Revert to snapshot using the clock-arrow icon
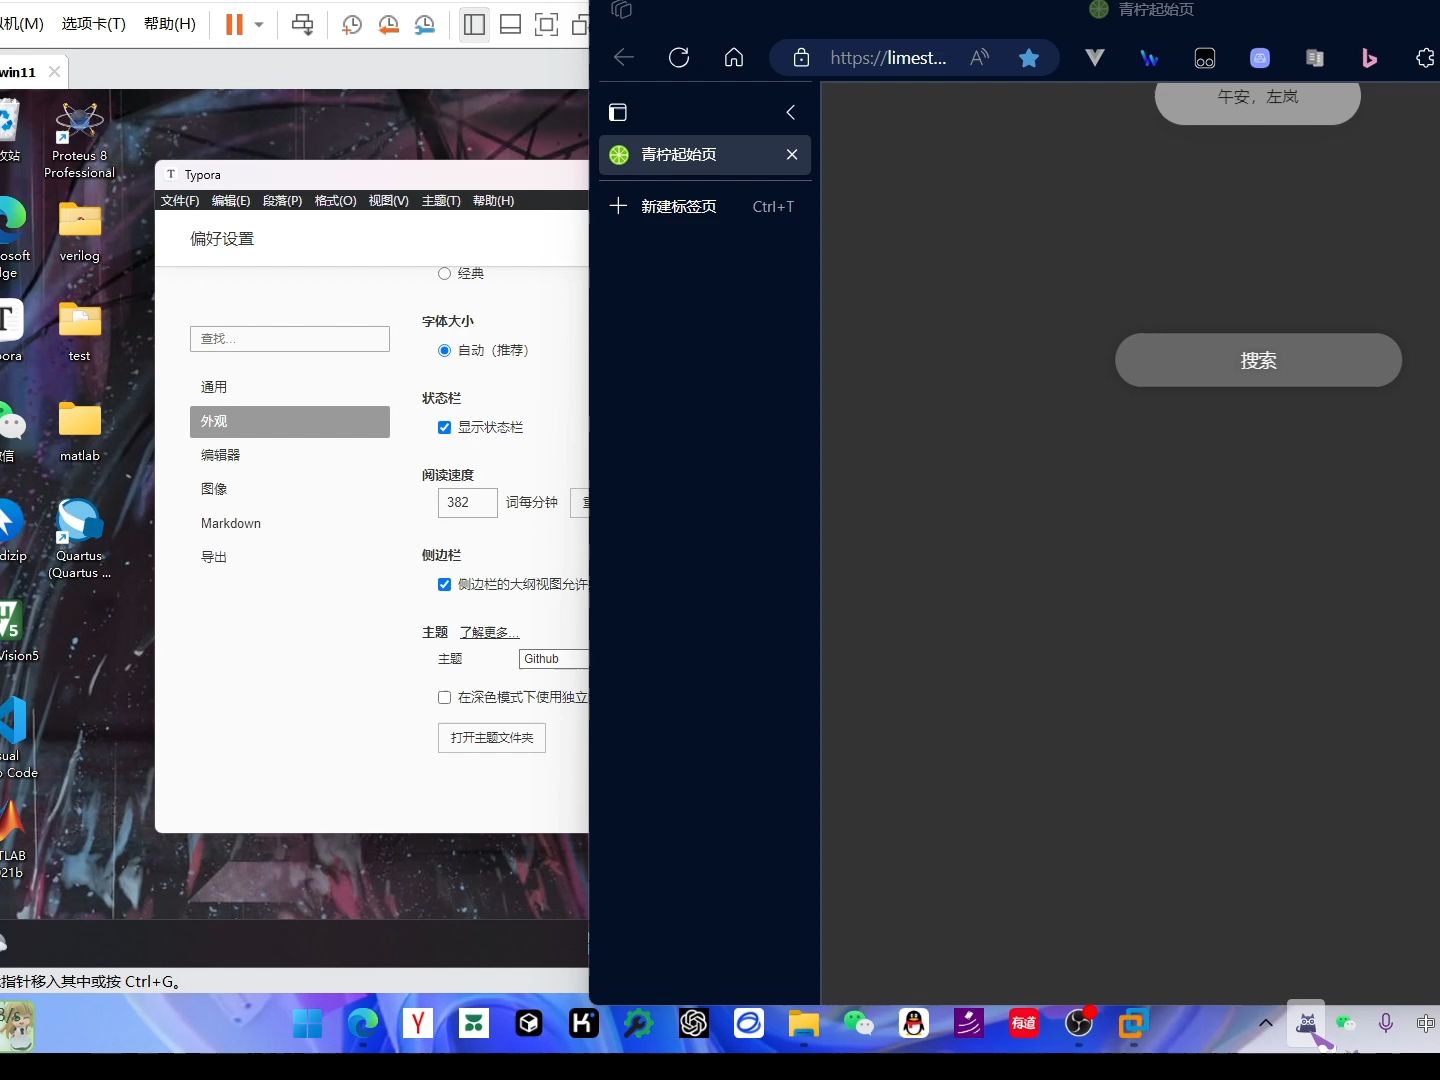 pyautogui.click(x=388, y=24)
